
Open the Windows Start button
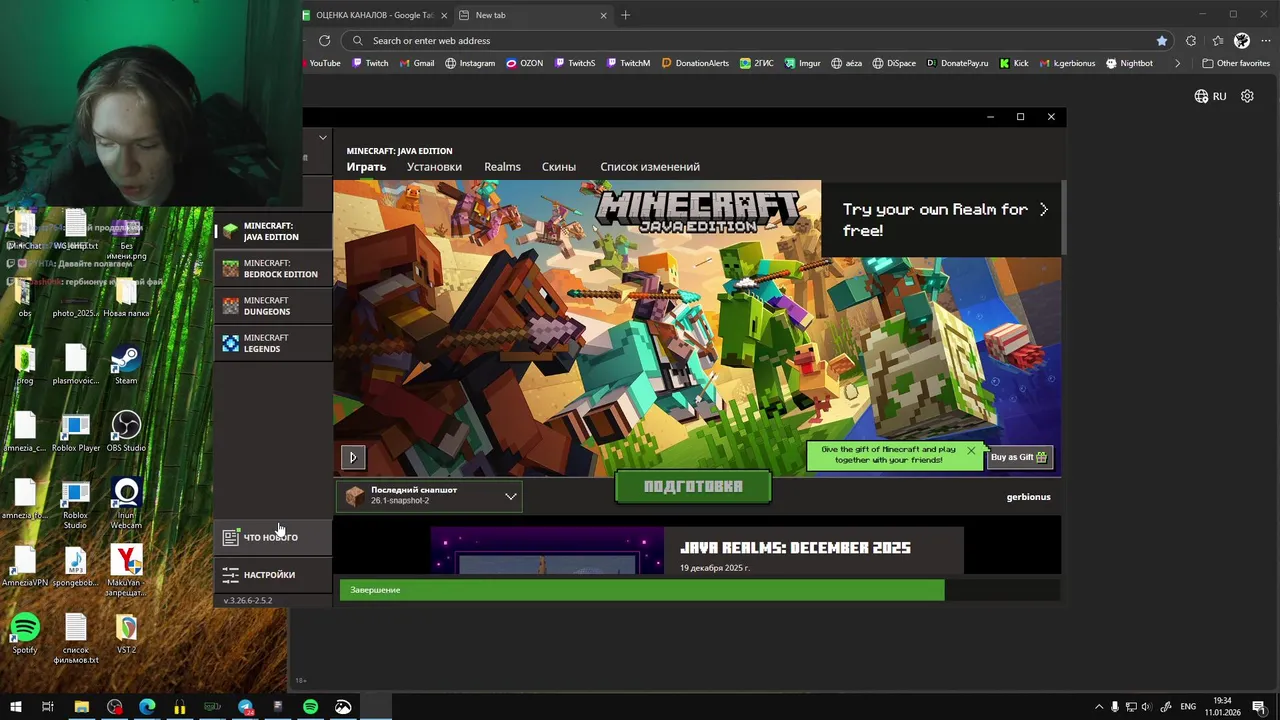tap(15, 707)
